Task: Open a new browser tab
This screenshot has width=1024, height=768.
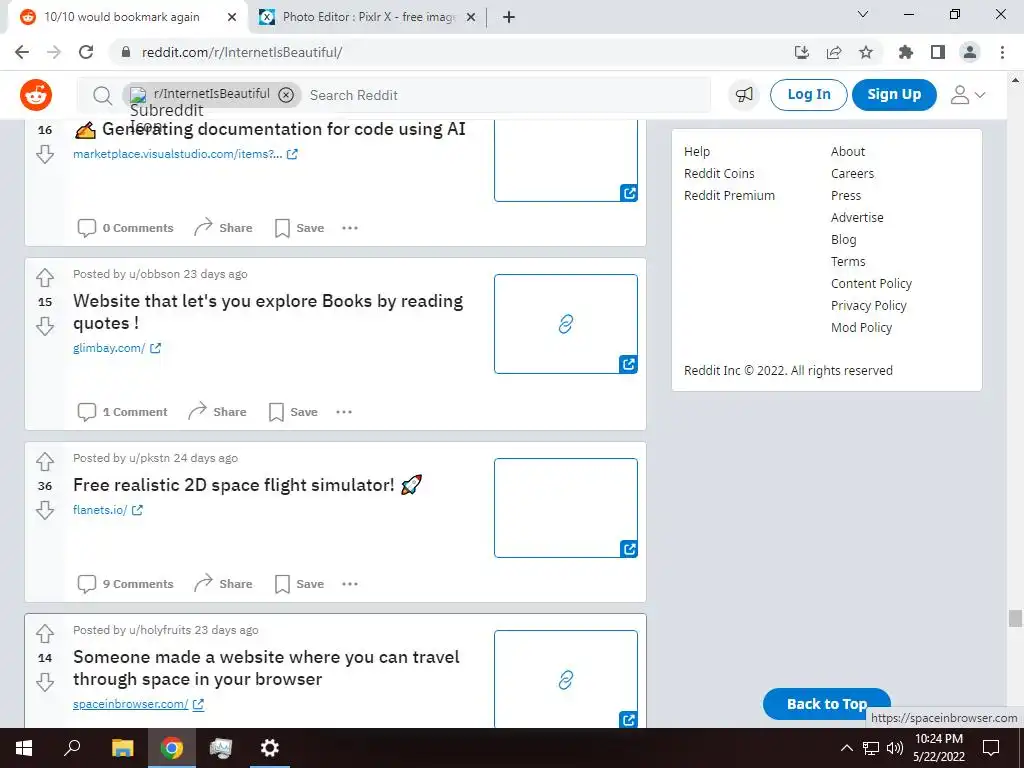Action: 509,17
